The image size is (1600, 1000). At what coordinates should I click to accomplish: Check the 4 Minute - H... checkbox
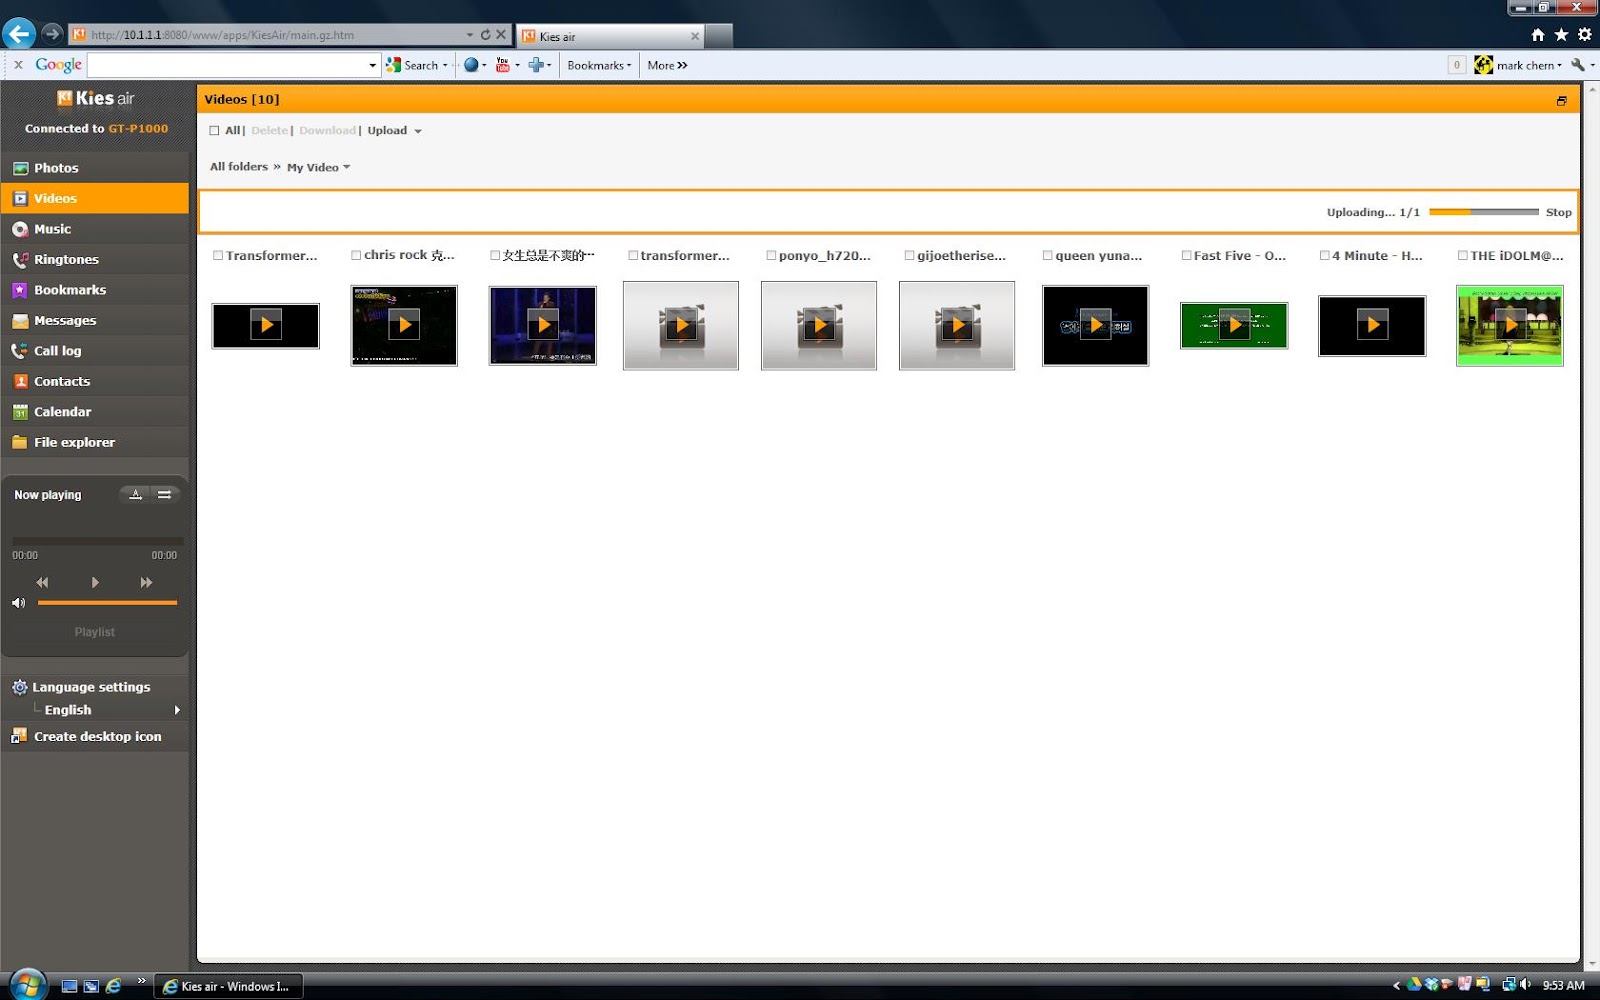pos(1324,256)
